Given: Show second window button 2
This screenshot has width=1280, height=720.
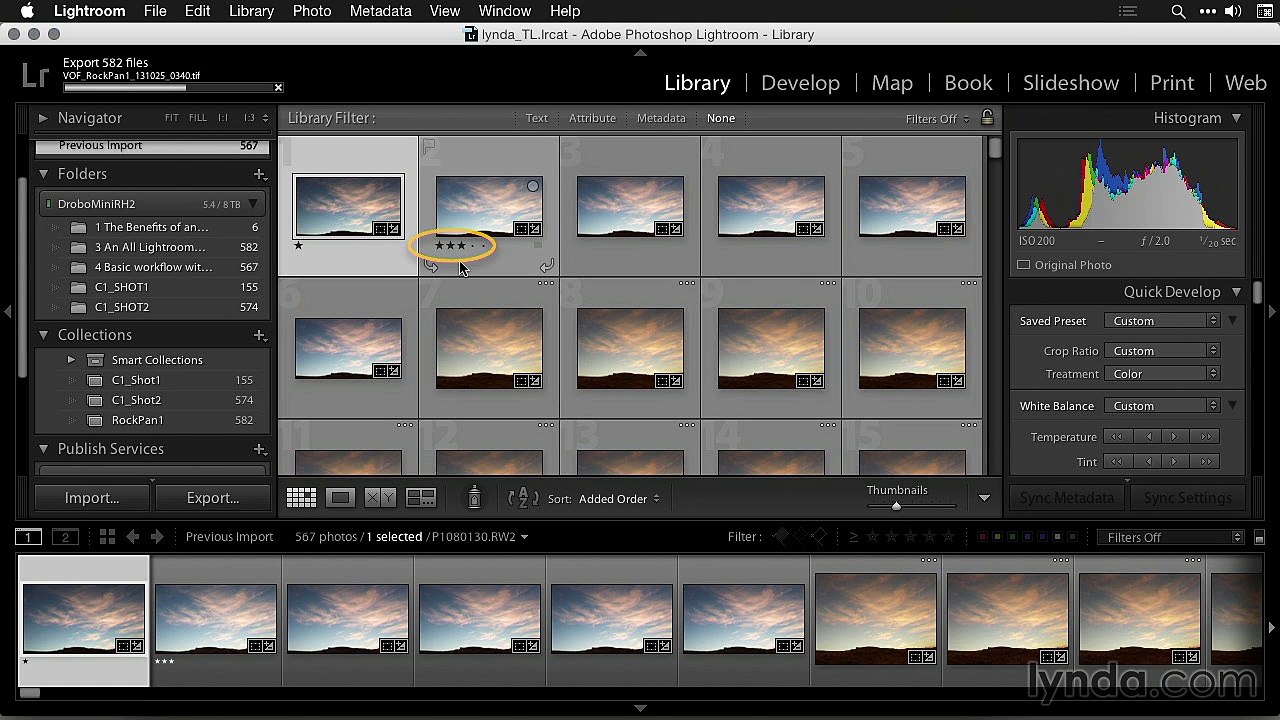Looking at the screenshot, I should point(65,537).
